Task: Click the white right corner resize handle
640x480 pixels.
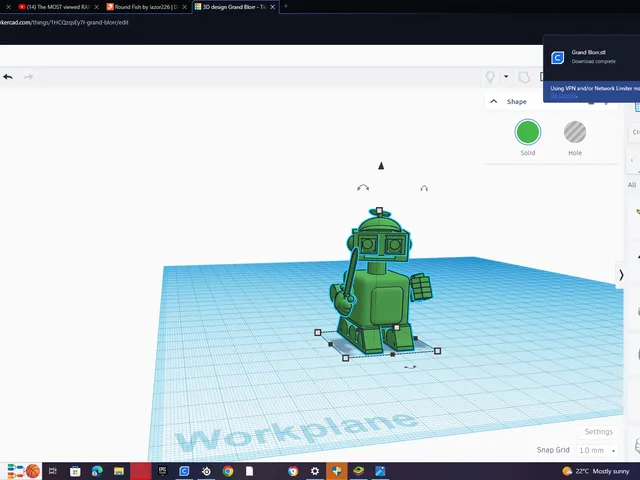Action: click(x=438, y=351)
